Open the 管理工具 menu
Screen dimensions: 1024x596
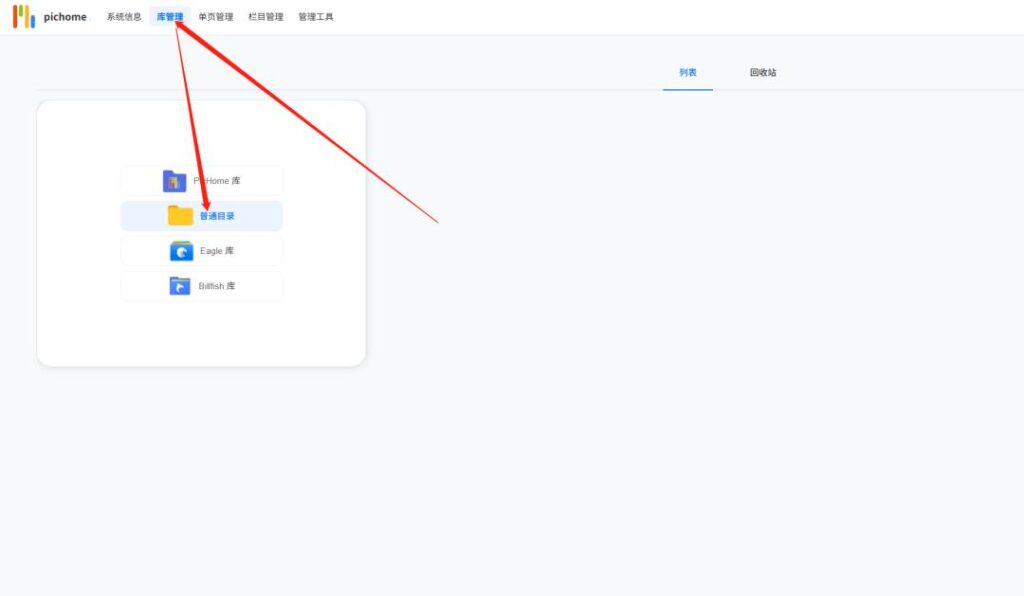point(315,16)
